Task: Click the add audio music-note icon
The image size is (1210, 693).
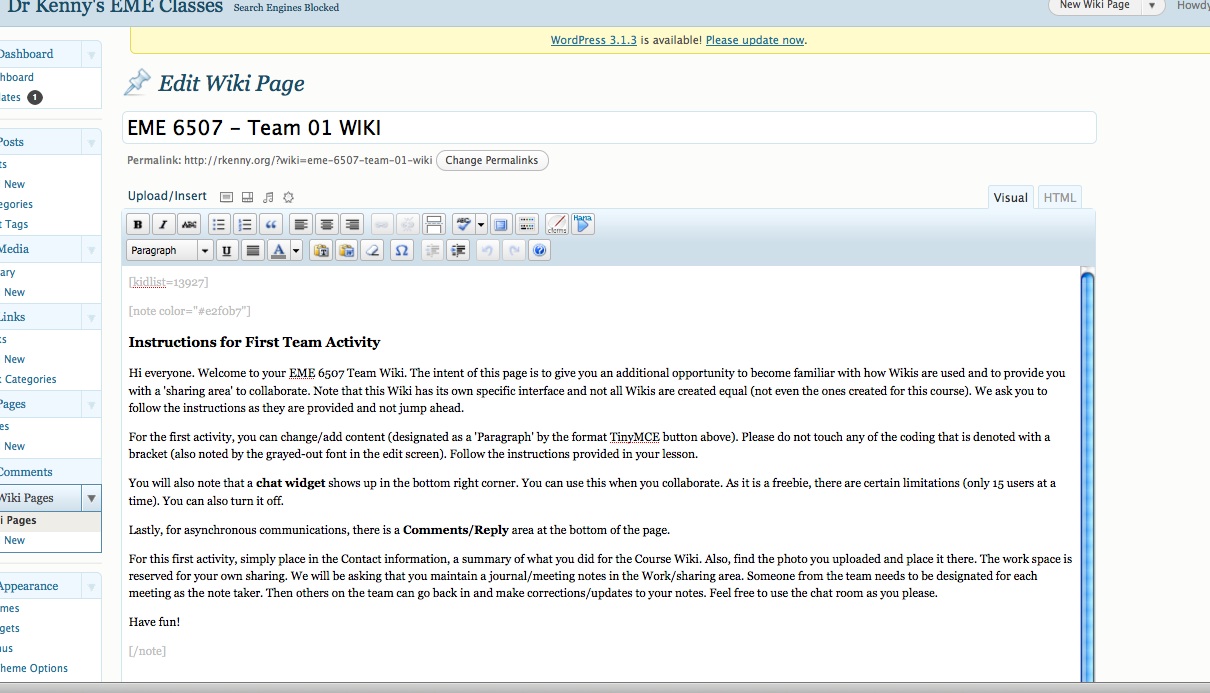Action: [x=268, y=197]
